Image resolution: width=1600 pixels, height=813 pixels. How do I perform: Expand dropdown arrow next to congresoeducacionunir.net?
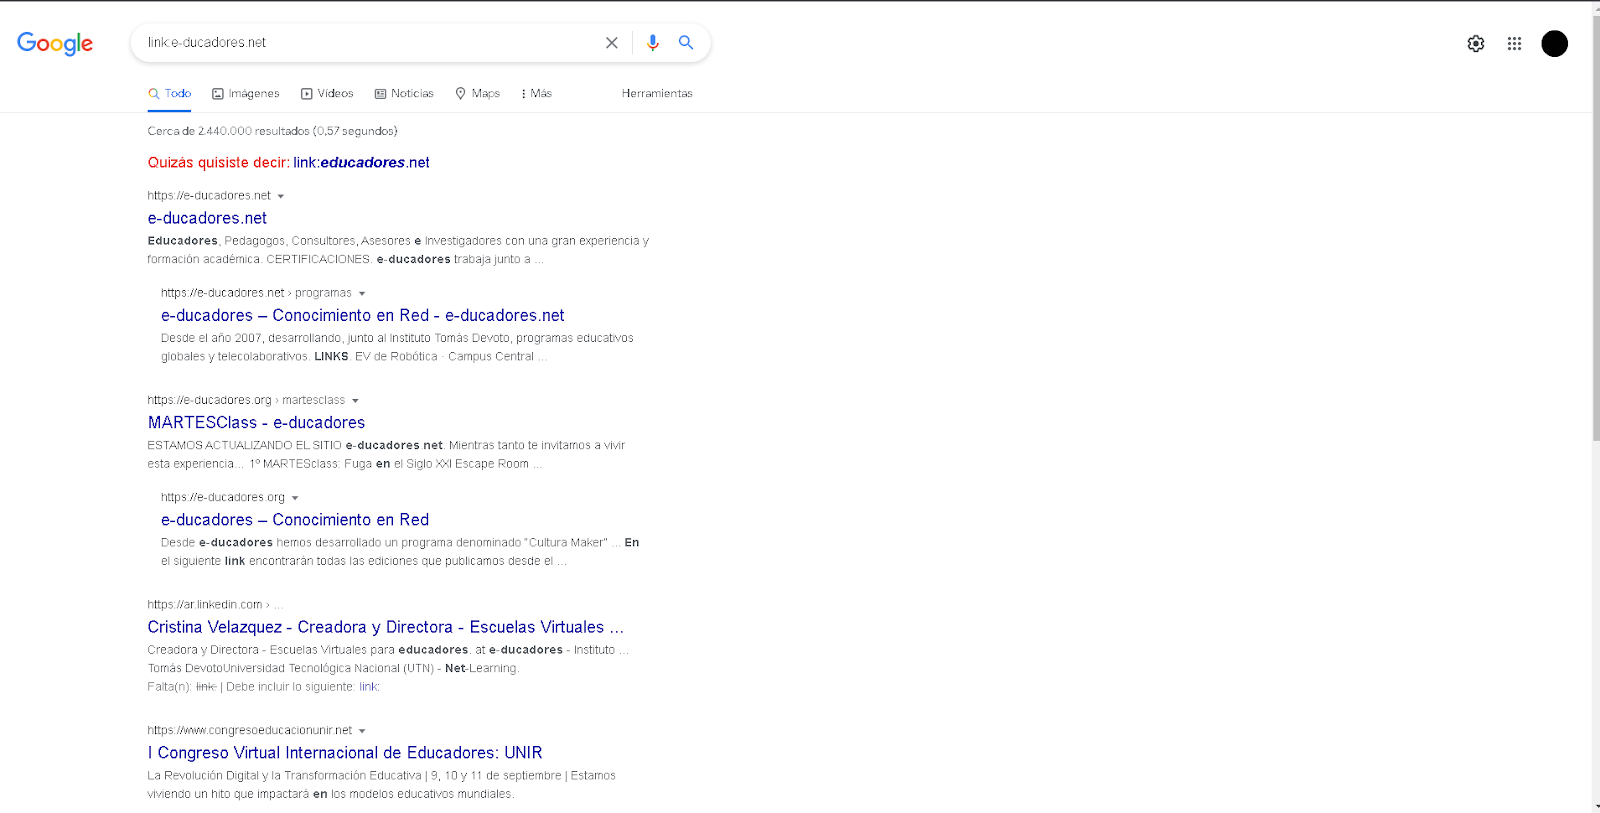coord(362,731)
